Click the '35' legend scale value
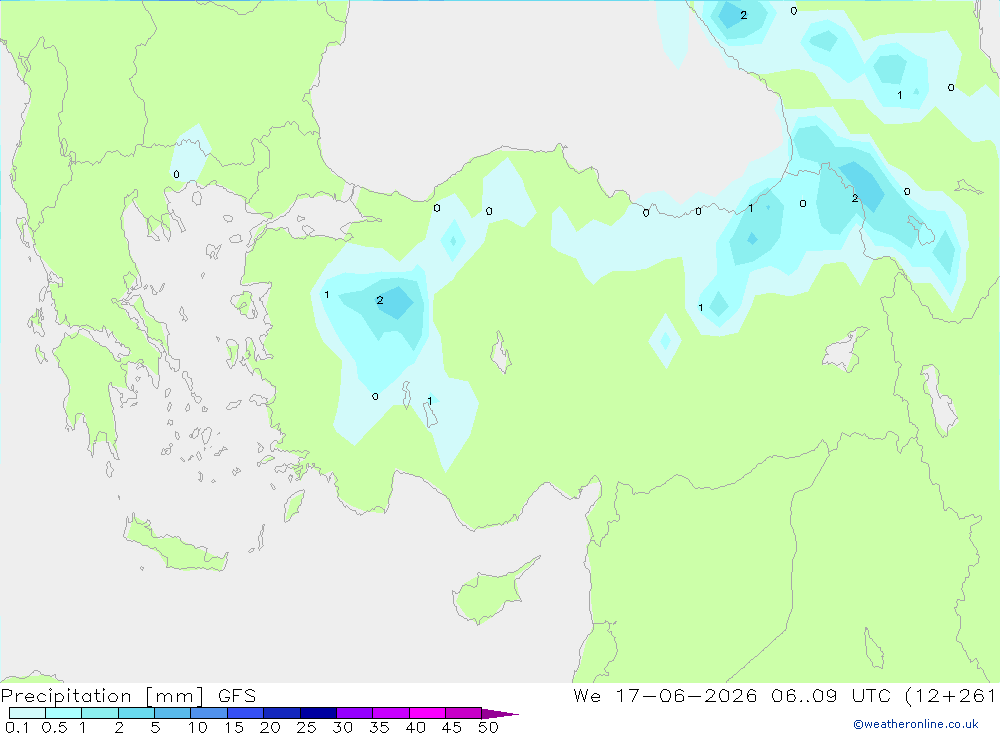Image resolution: width=1000 pixels, height=733 pixels. 379,727
